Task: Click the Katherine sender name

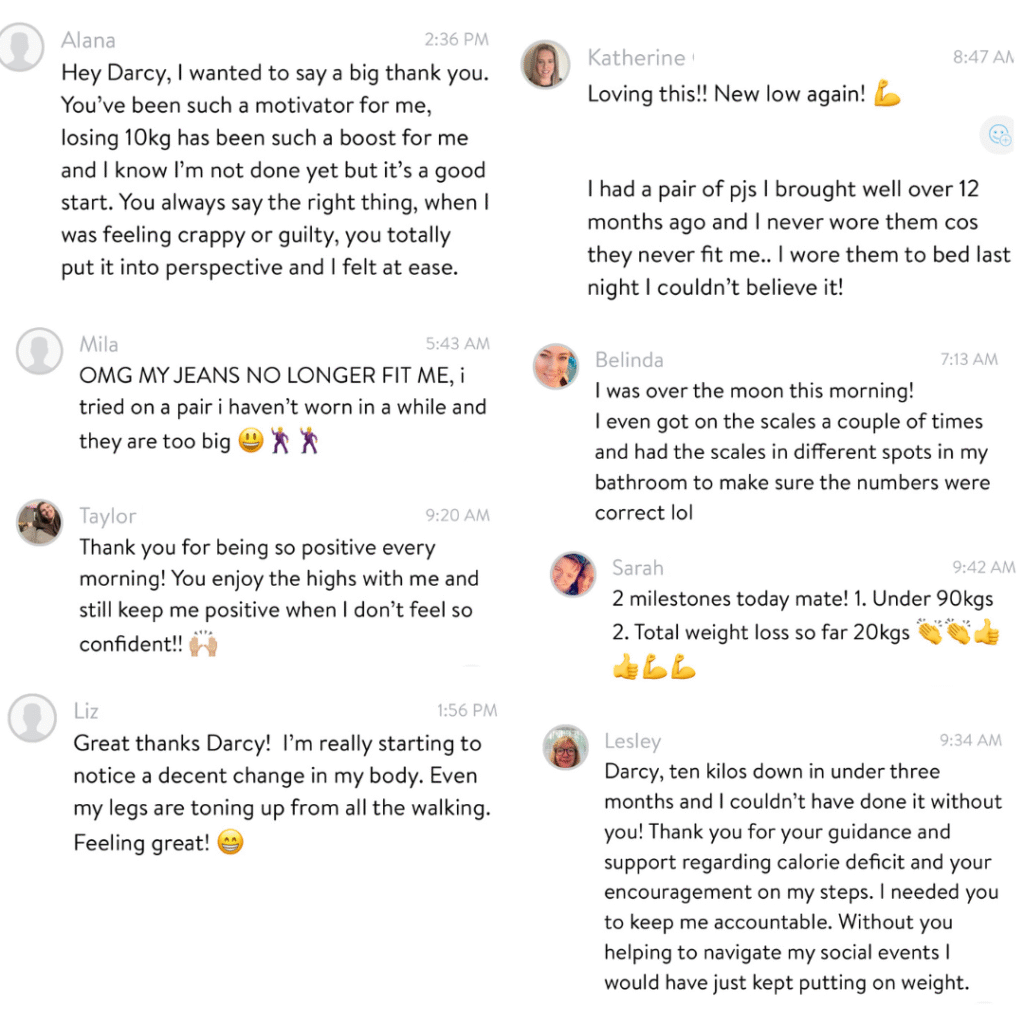Action: coord(636,57)
